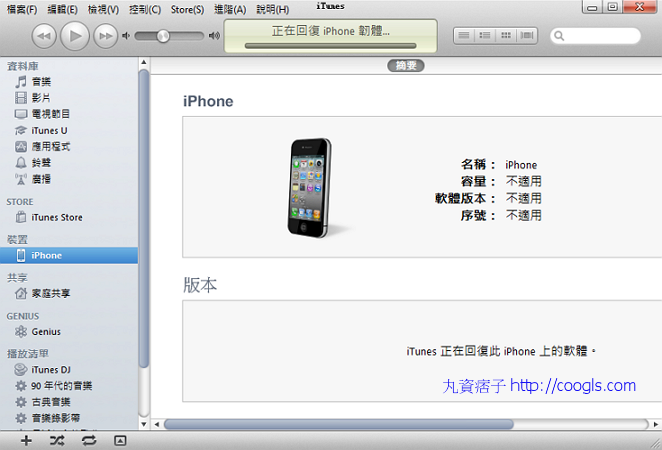This screenshot has width=662, height=450.
Task: Open the 編輯(E) menu
Action: tap(62, 9)
